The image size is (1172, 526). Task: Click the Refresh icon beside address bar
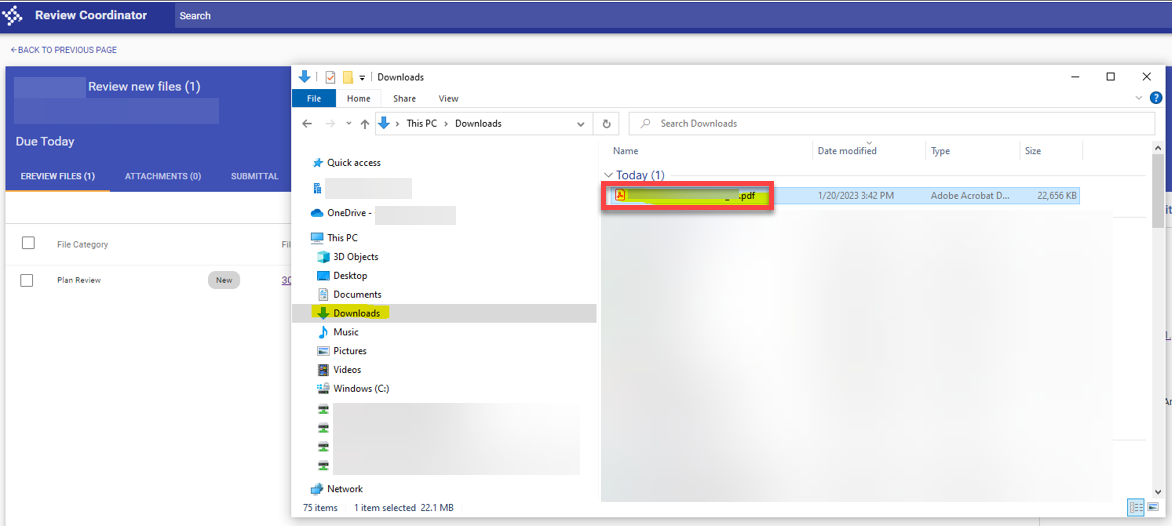[606, 124]
